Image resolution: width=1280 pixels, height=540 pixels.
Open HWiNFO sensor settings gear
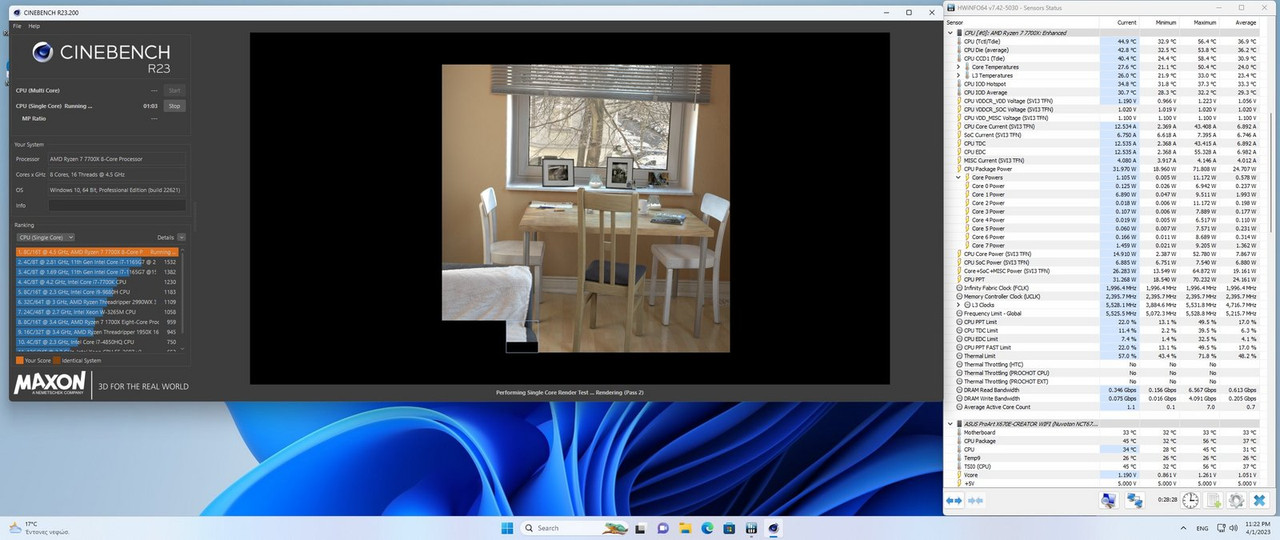tap(1236, 500)
